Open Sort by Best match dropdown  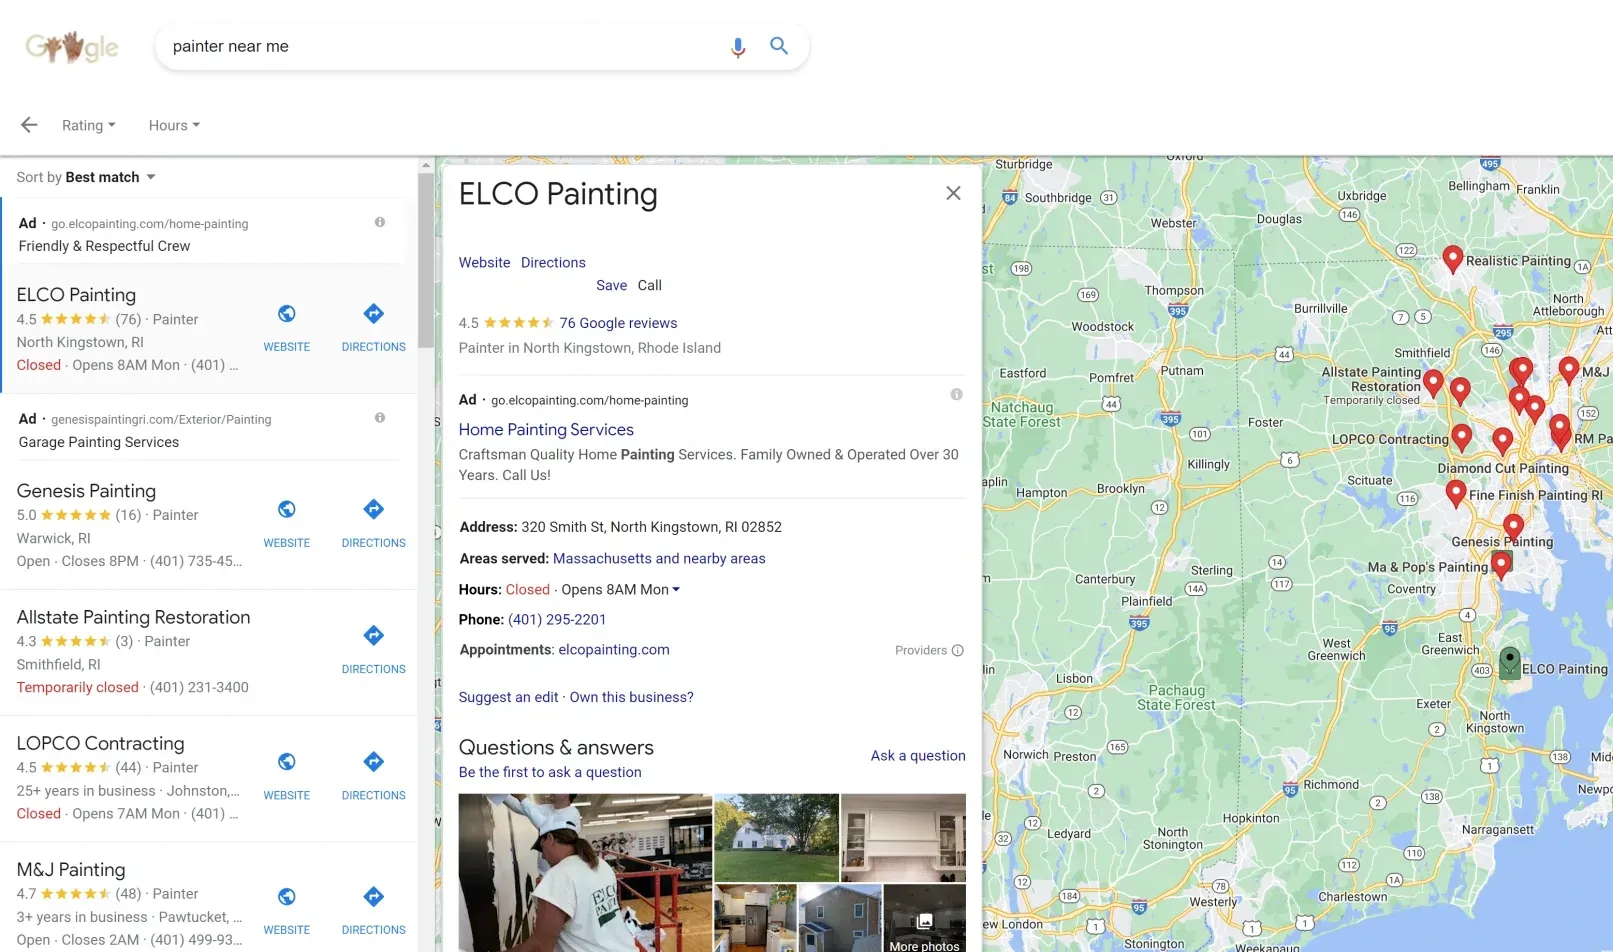[86, 177]
